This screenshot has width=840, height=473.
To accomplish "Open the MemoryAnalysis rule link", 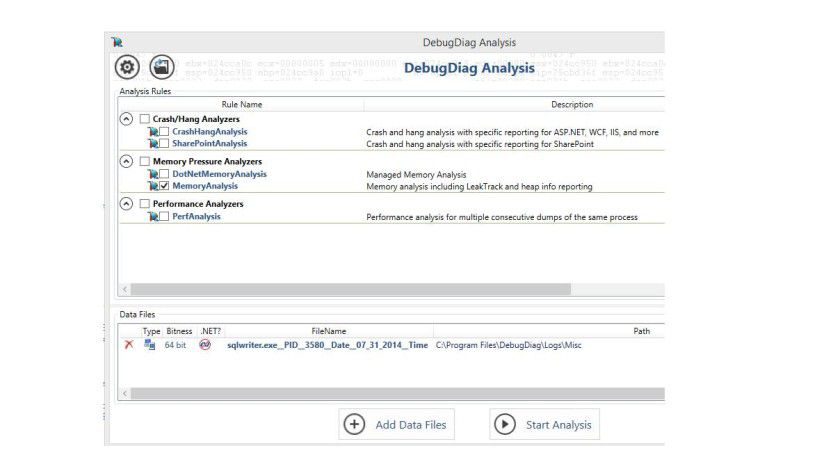I will pyautogui.click(x=205, y=185).
